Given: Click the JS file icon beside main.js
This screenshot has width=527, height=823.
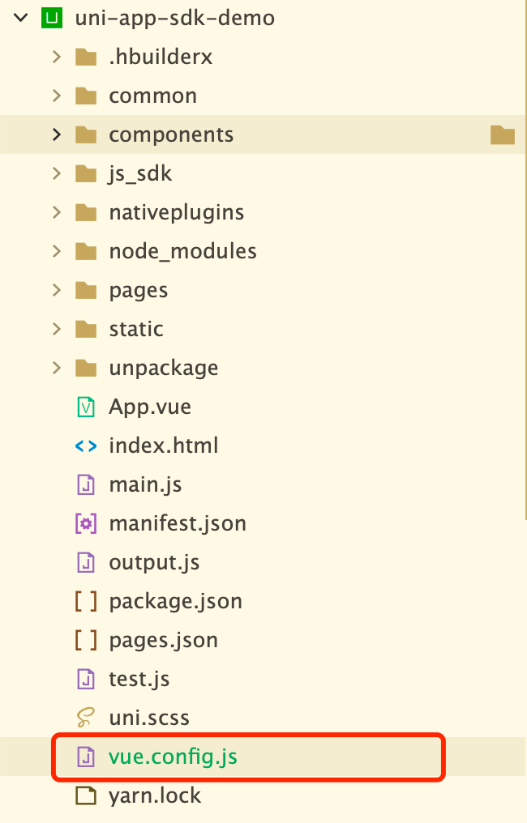Looking at the screenshot, I should [86, 485].
